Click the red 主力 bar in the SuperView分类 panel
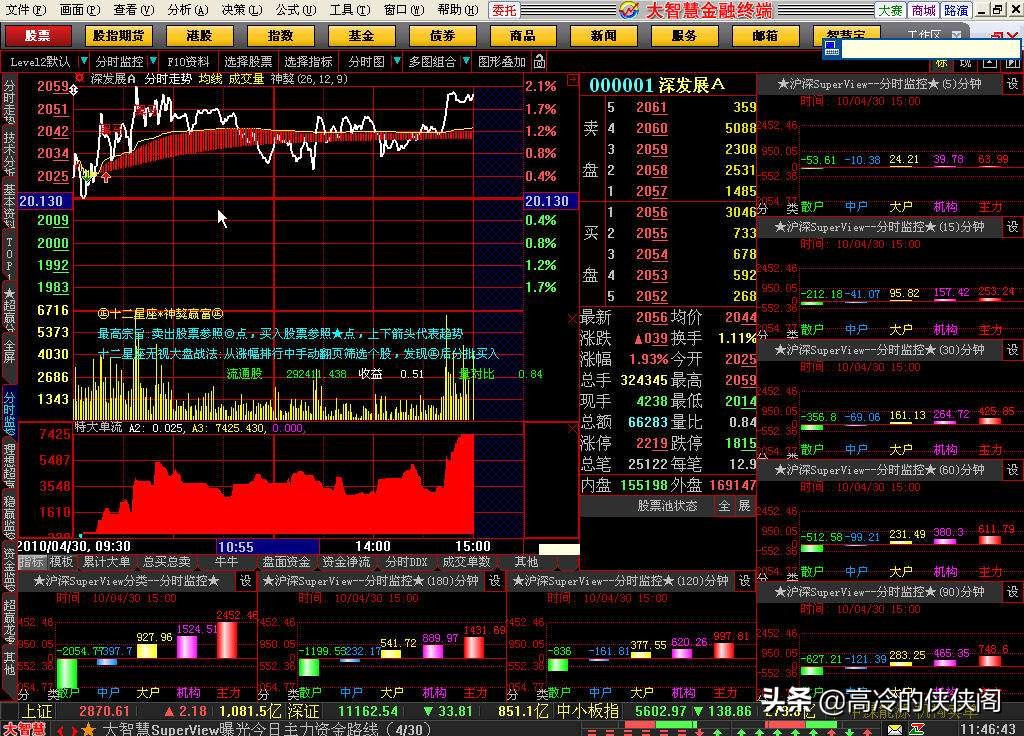Screen dimensions: 1024x736 tap(227, 639)
